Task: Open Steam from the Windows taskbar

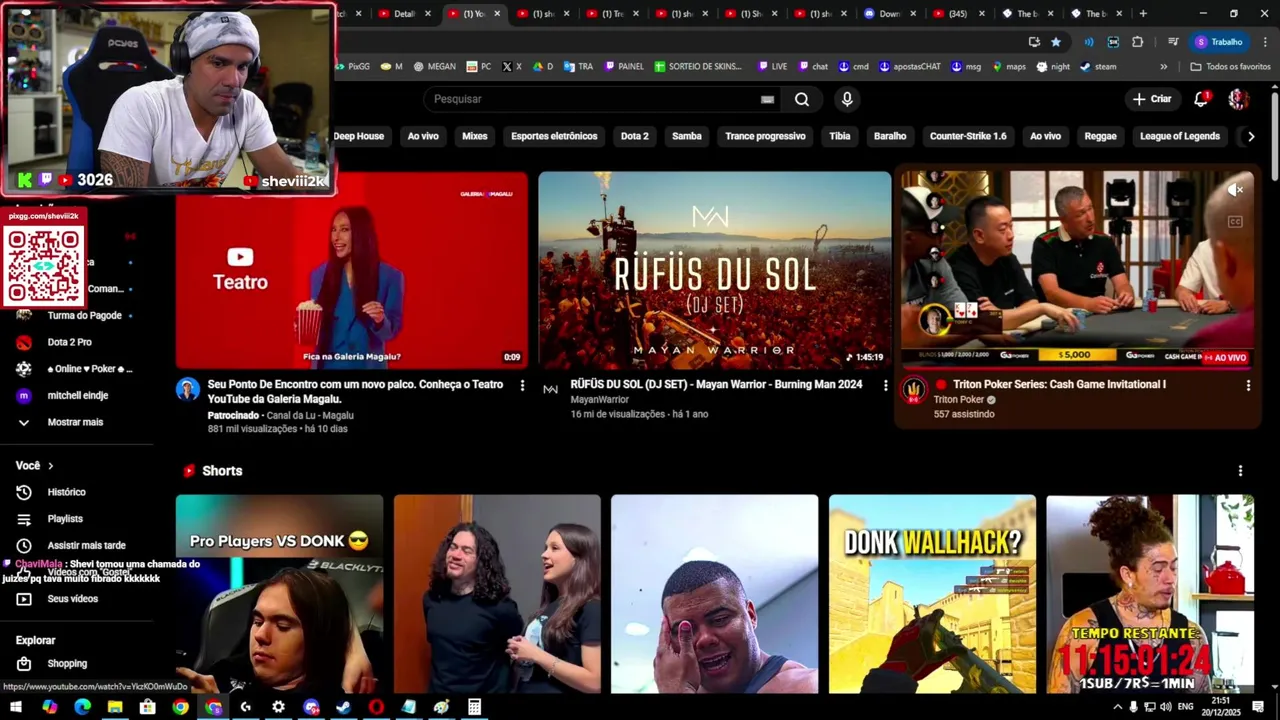Action: (x=343, y=707)
